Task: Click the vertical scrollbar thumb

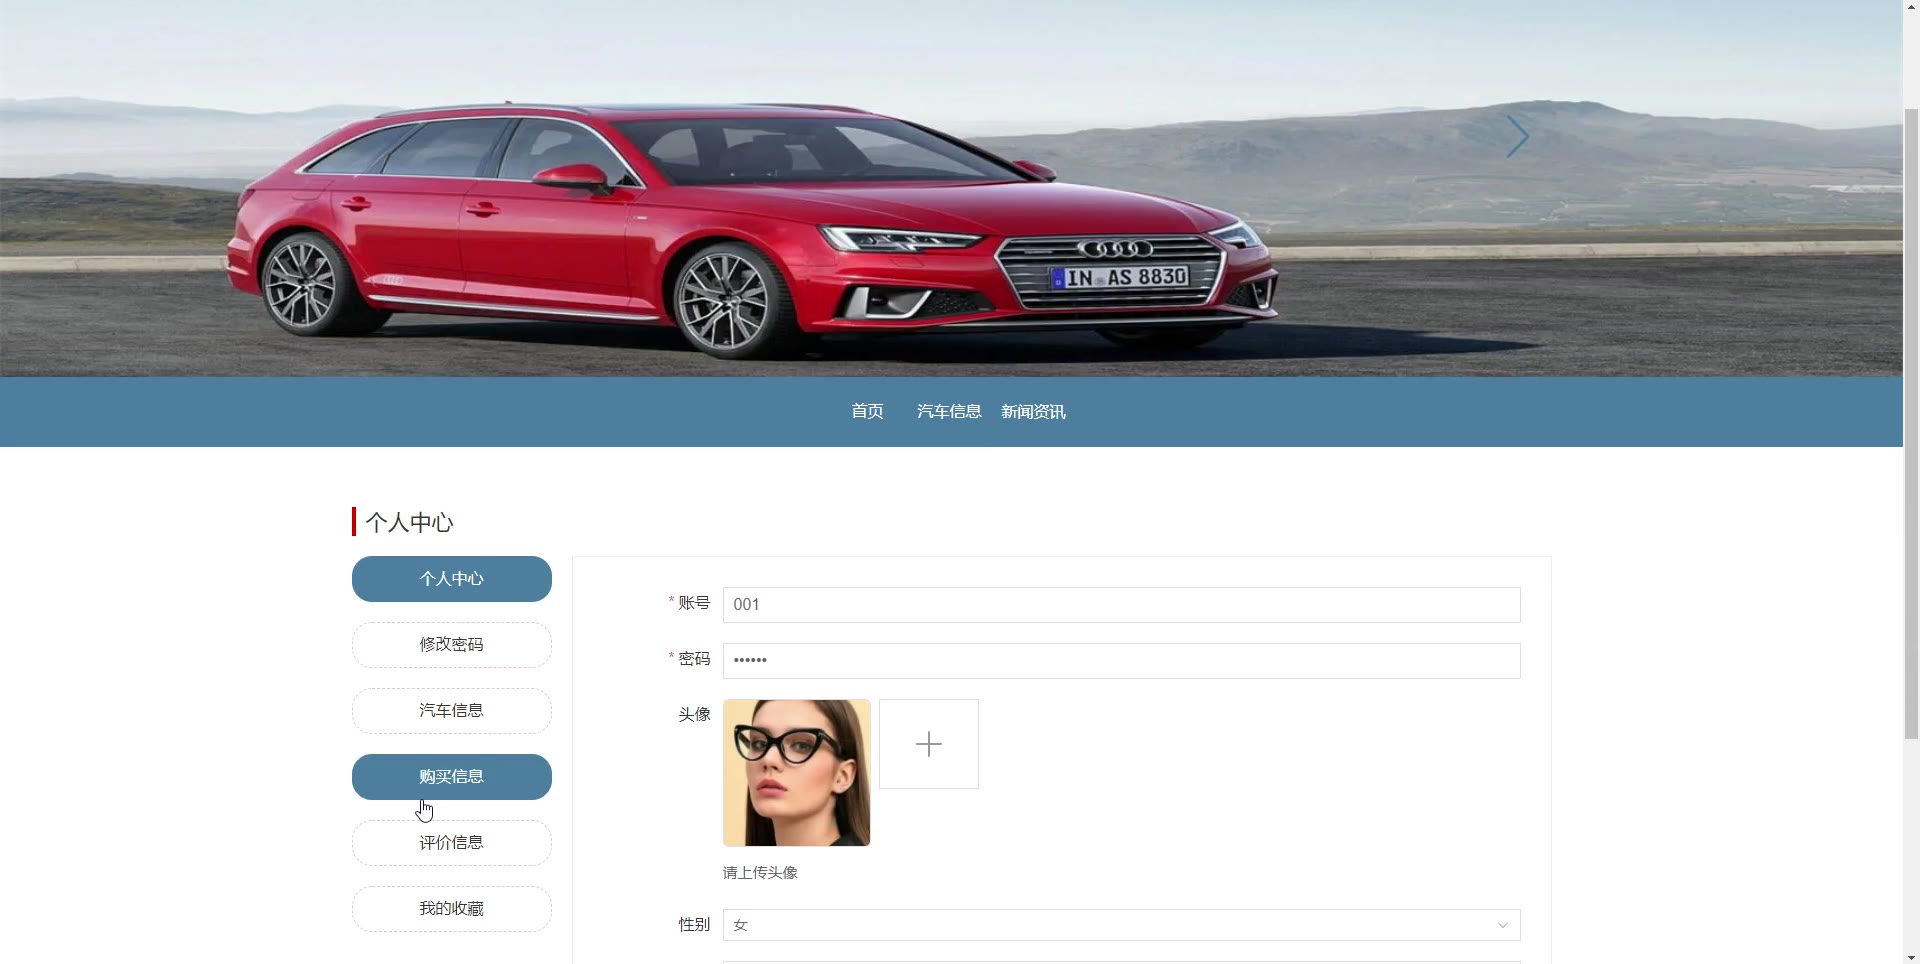Action: 1911,423
